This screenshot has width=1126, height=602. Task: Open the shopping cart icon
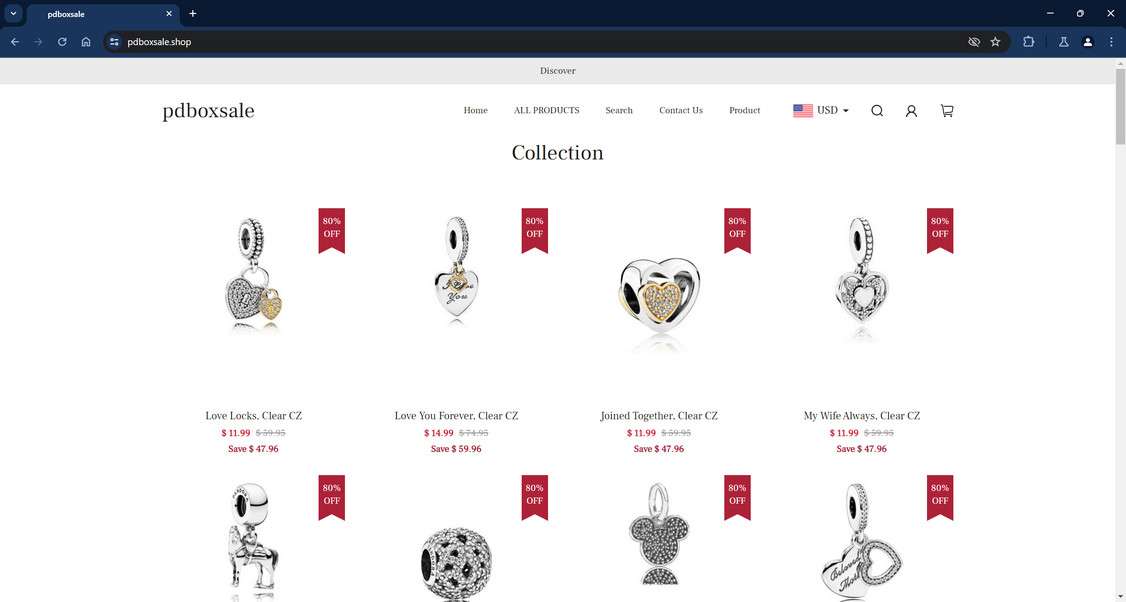coord(947,111)
